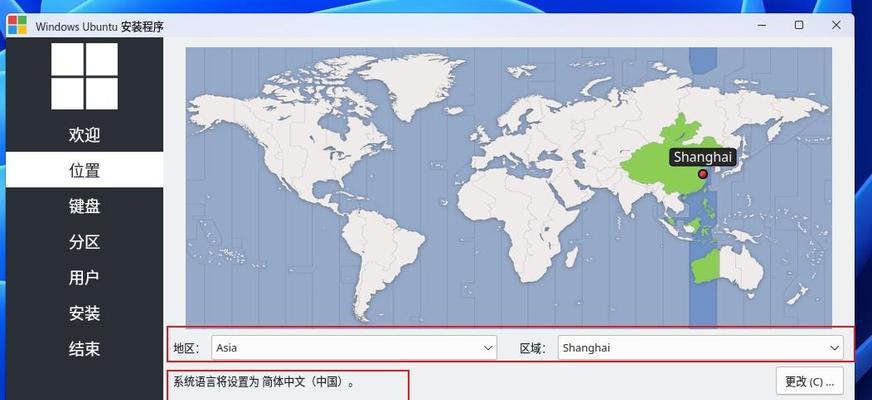This screenshot has width=872, height=400.
Task: Click the 更改 (C) ... button
Action: (810, 382)
